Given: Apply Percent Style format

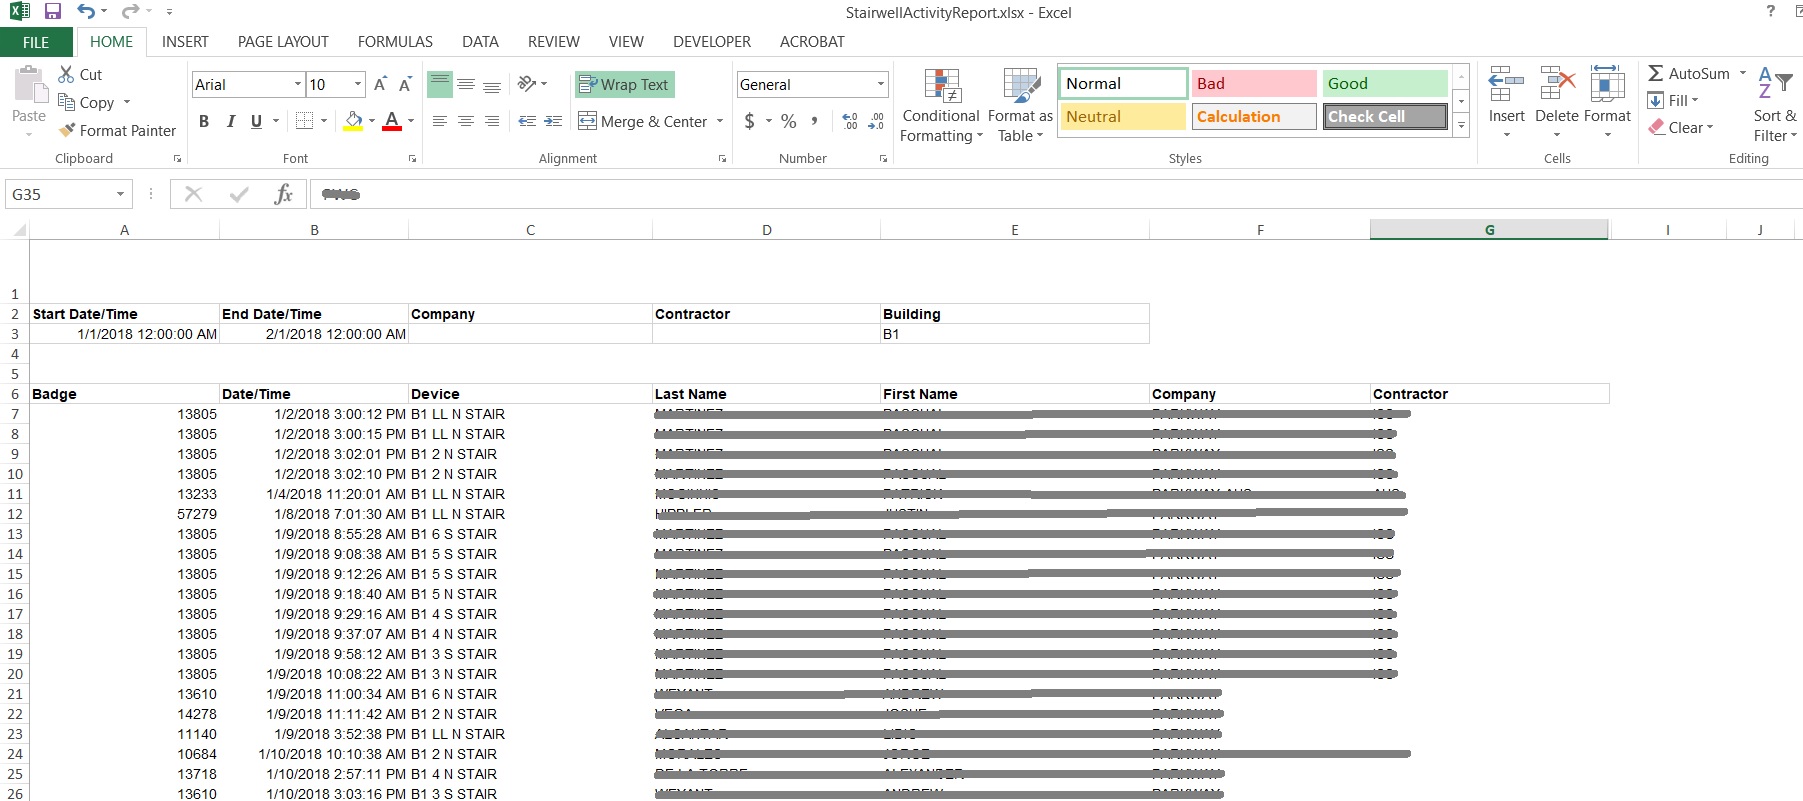Looking at the screenshot, I should click(x=789, y=121).
